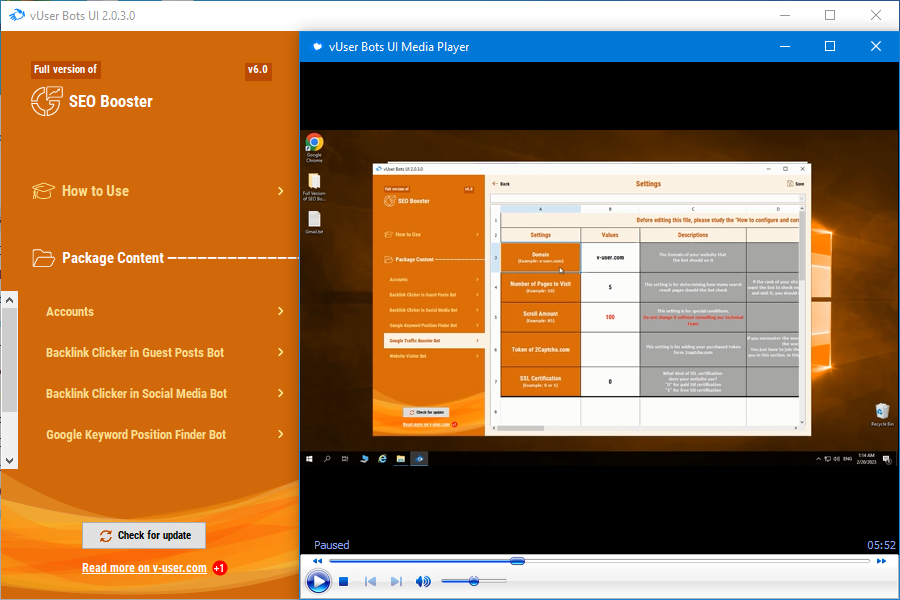
Task: Click the Check for update button
Action: pyautogui.click(x=144, y=536)
